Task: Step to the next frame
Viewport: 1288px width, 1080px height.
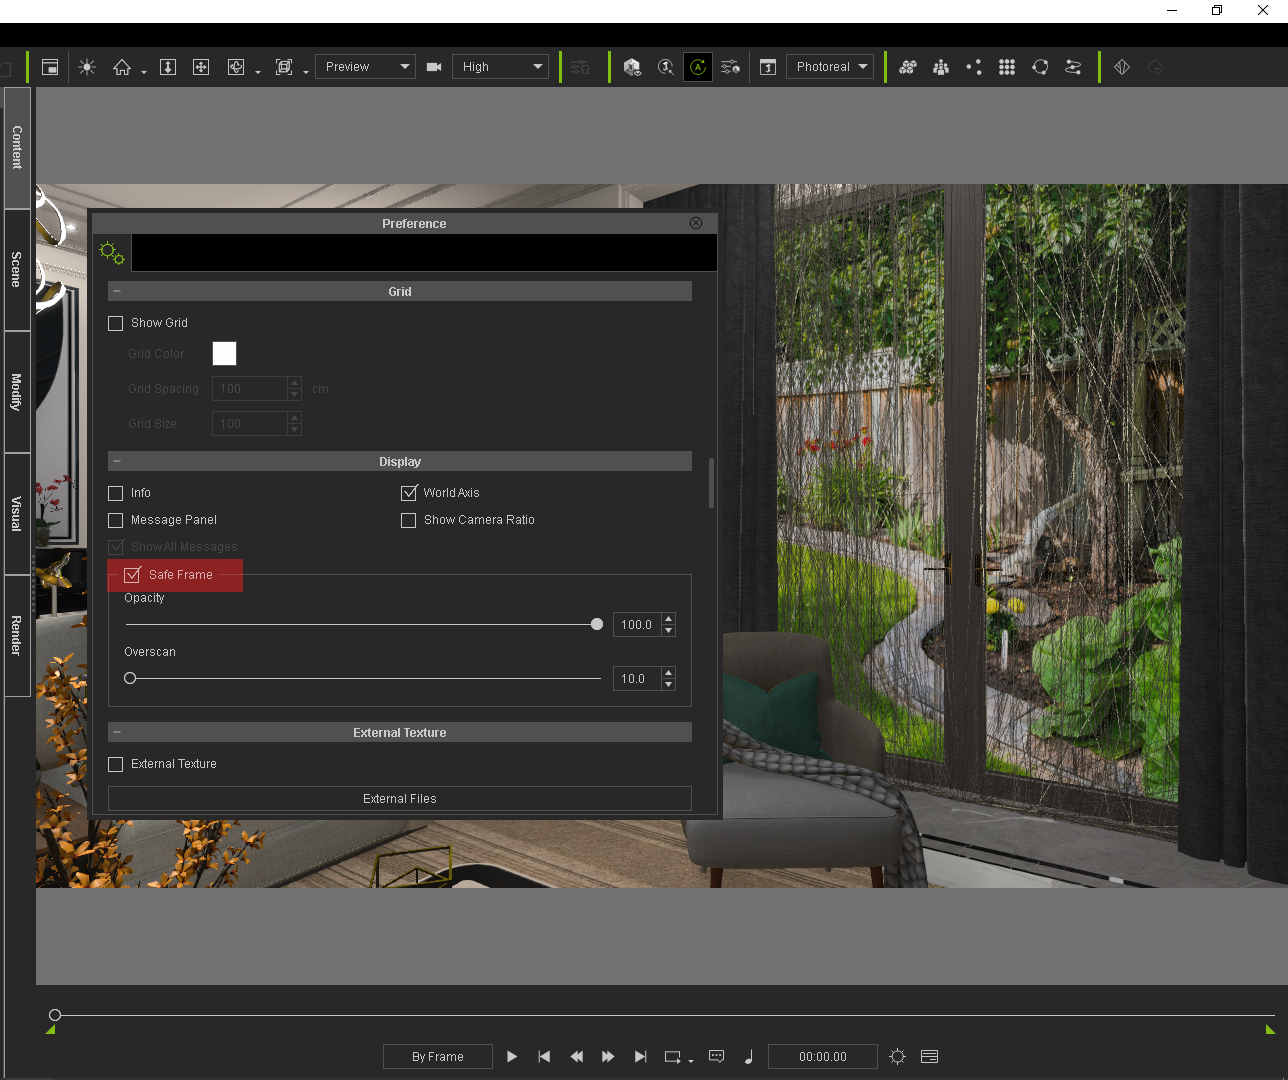Action: 608,1056
